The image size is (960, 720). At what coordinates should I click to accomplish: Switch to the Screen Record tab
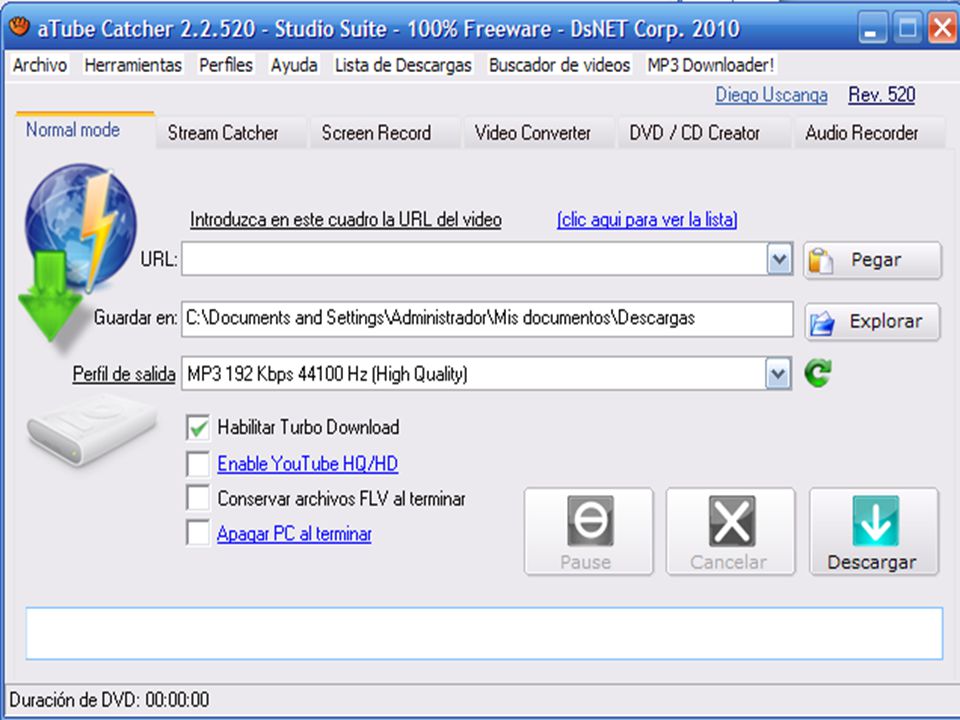tap(384, 133)
